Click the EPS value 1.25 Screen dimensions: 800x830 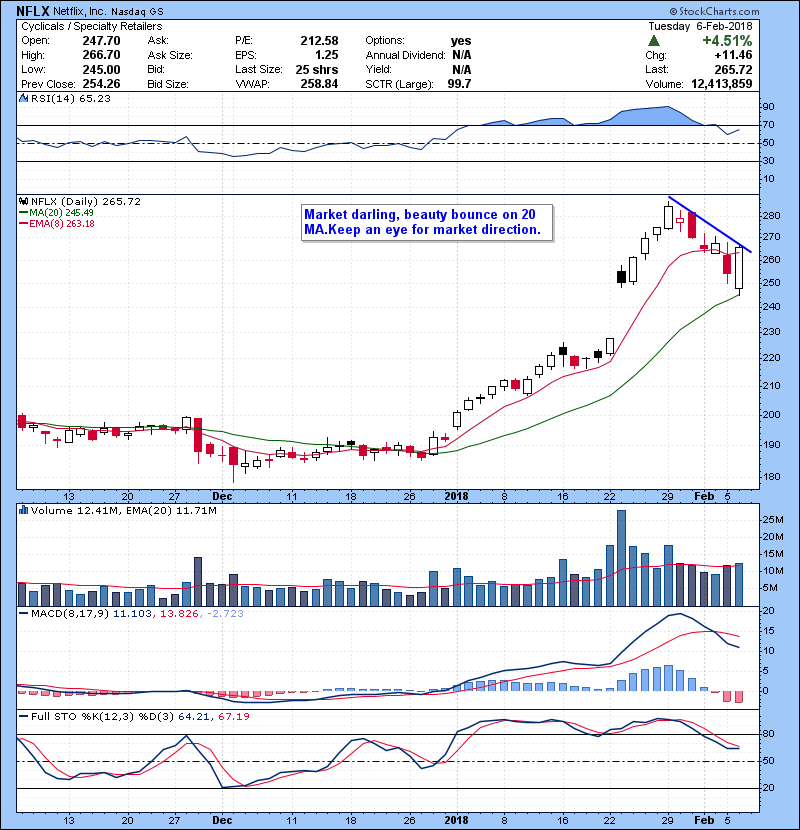tap(327, 55)
